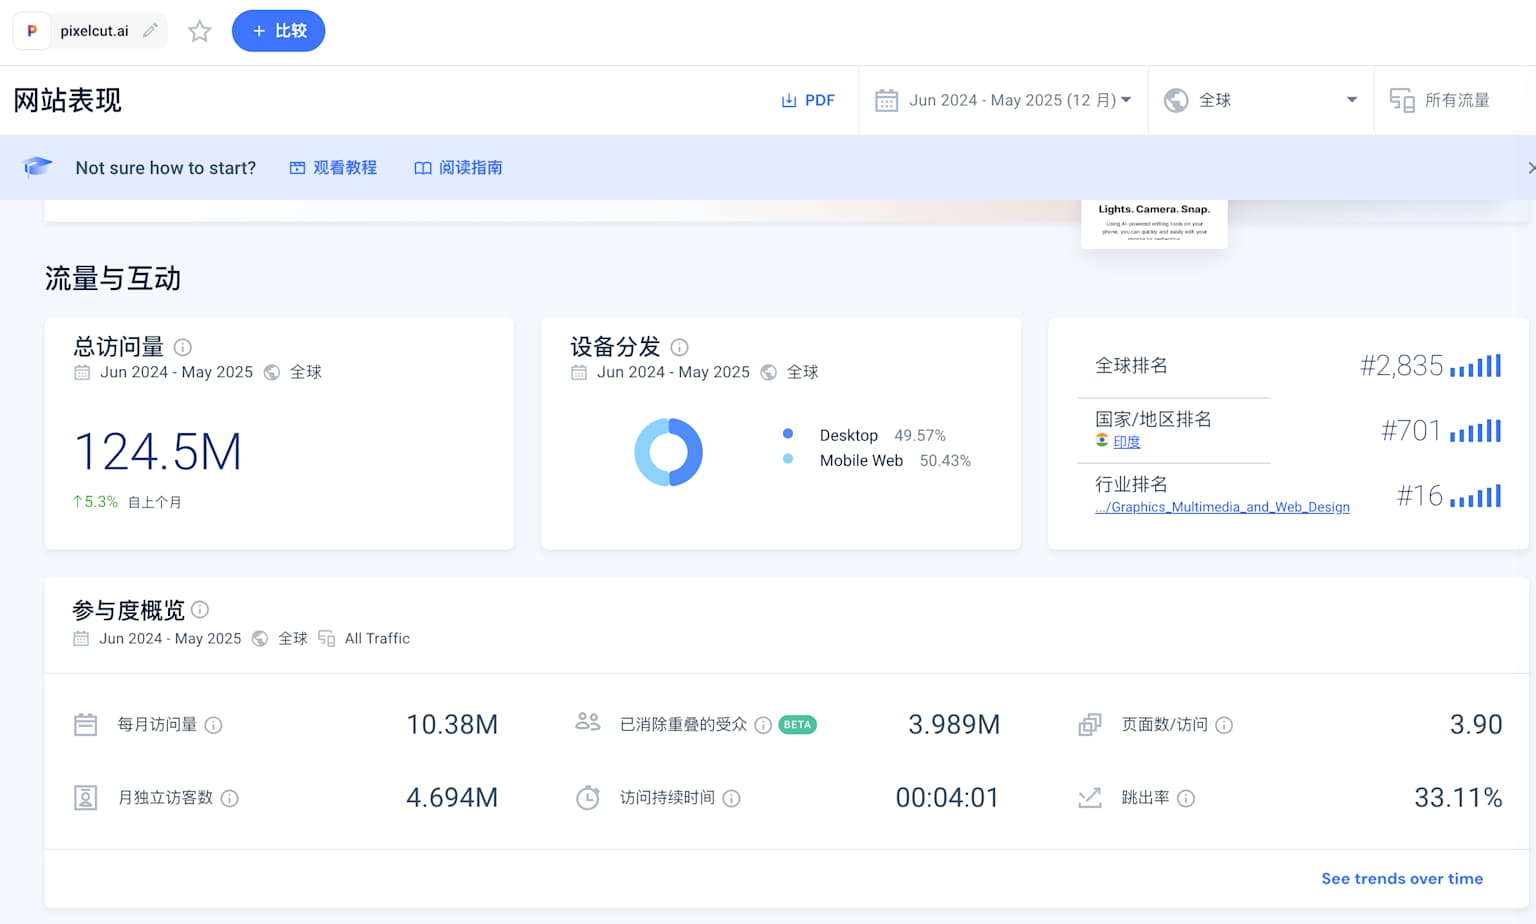
Task: Click info icon next to 跳出率
Action: (x=1186, y=798)
